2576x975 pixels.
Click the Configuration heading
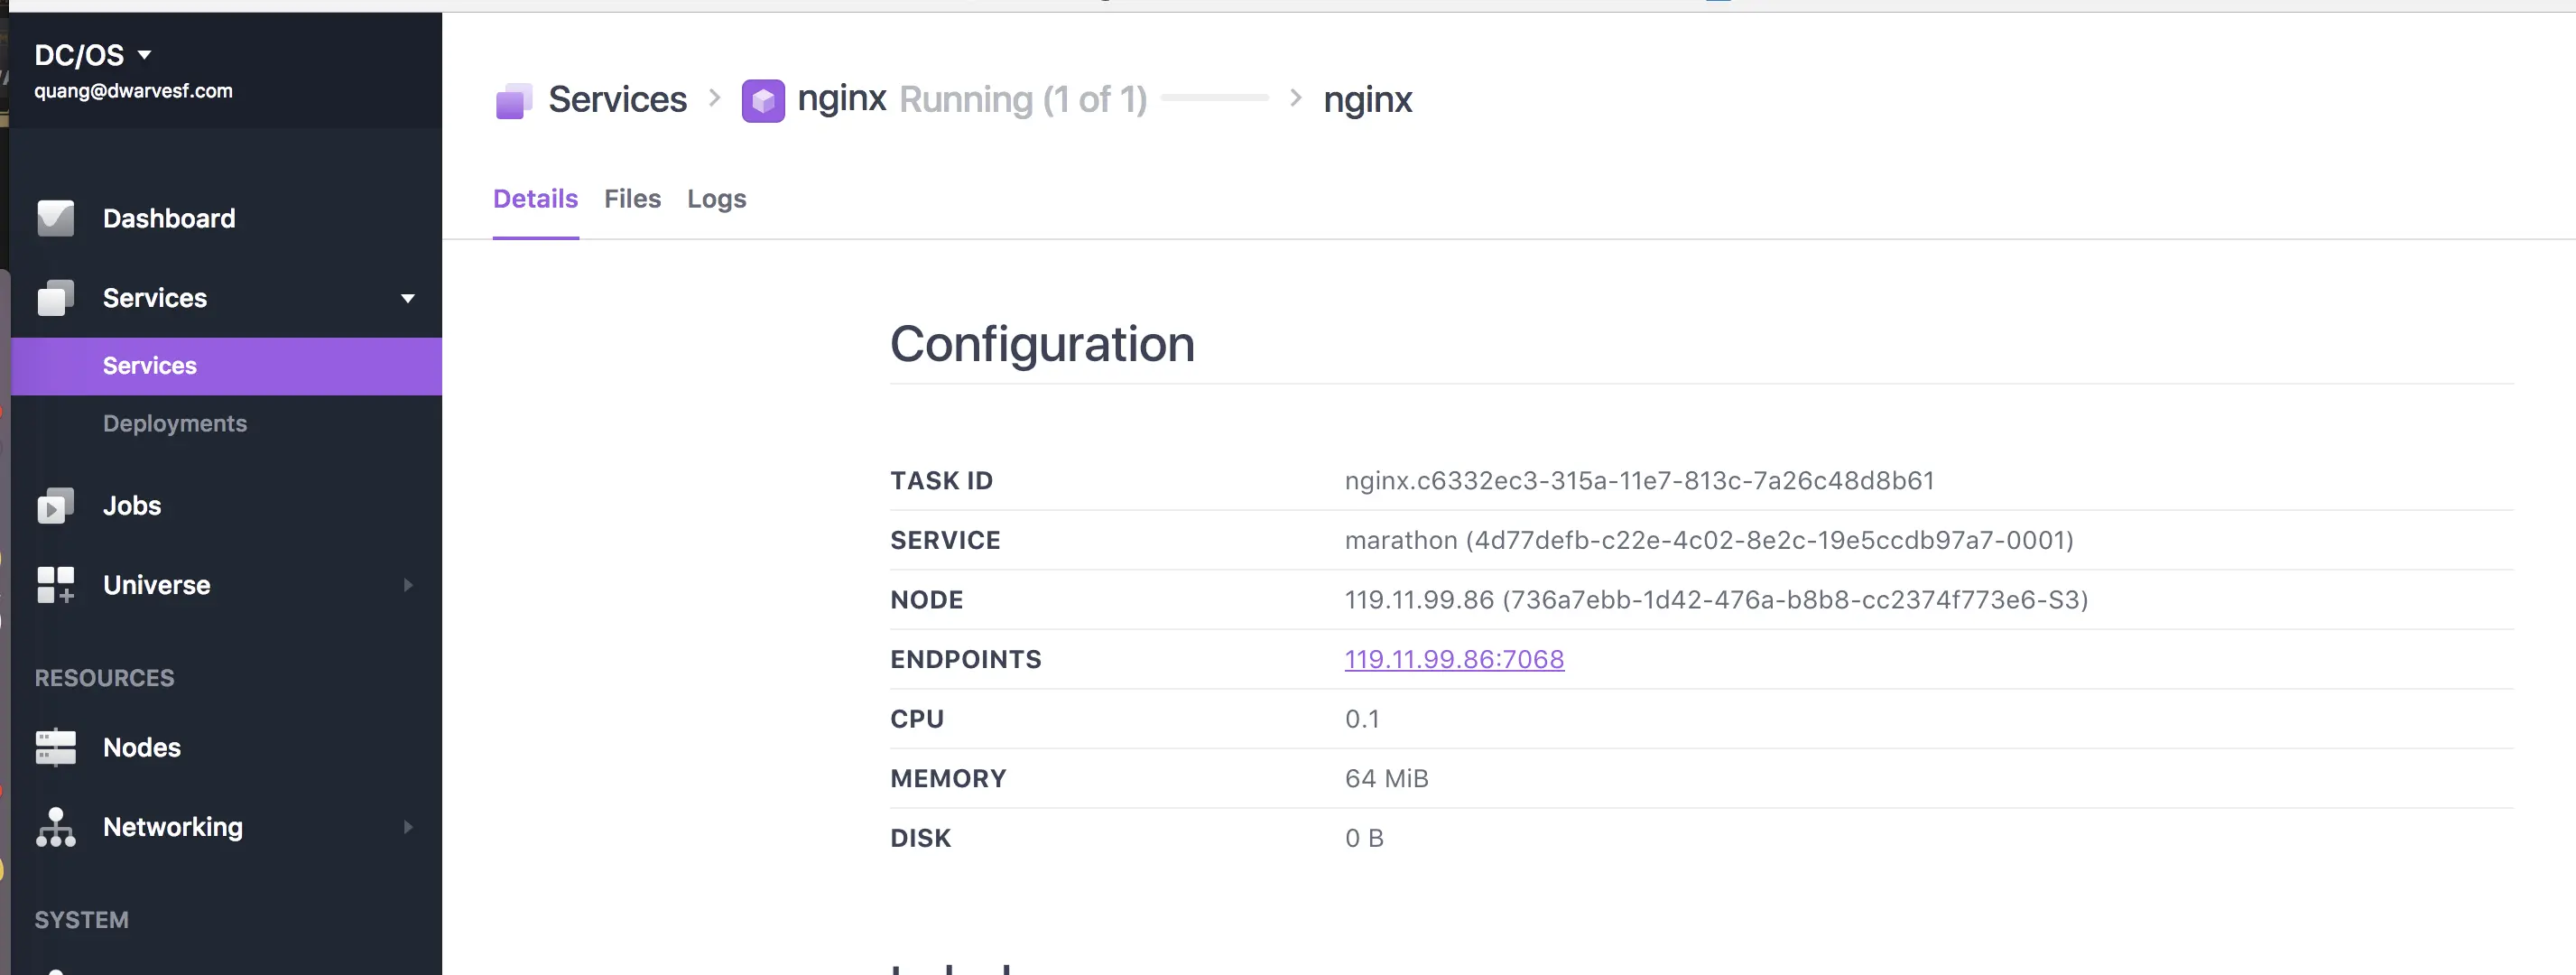1042,344
